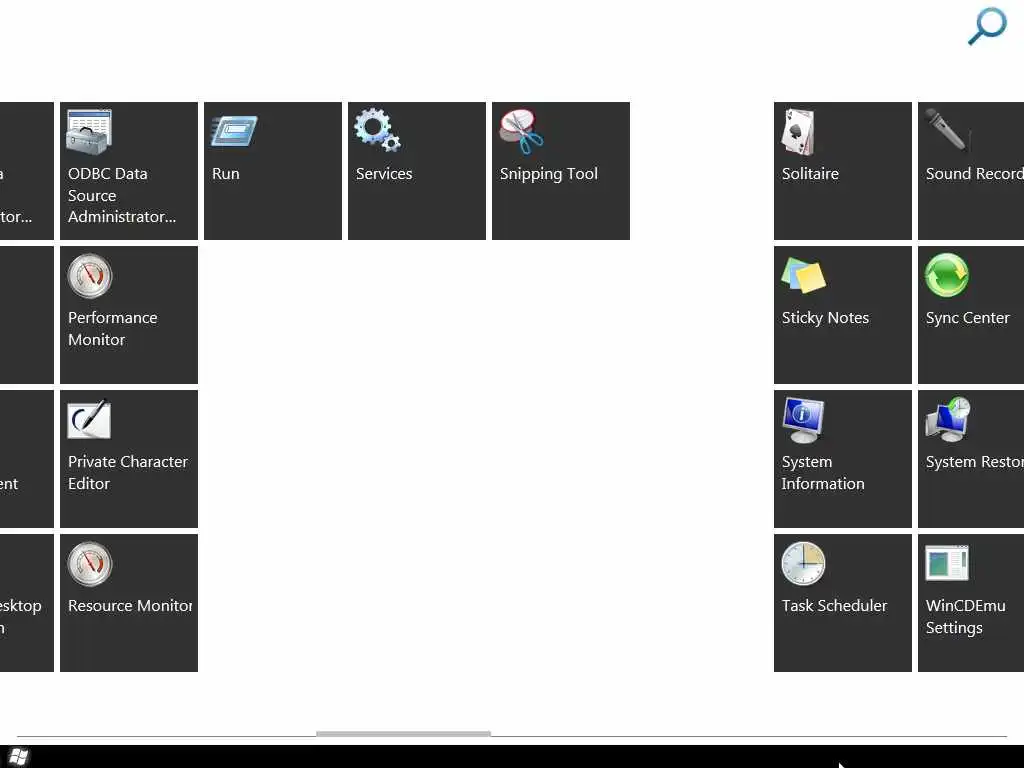Click Private Character Editor pen icon
Viewport: 1024px width, 768px height.
coord(89,419)
